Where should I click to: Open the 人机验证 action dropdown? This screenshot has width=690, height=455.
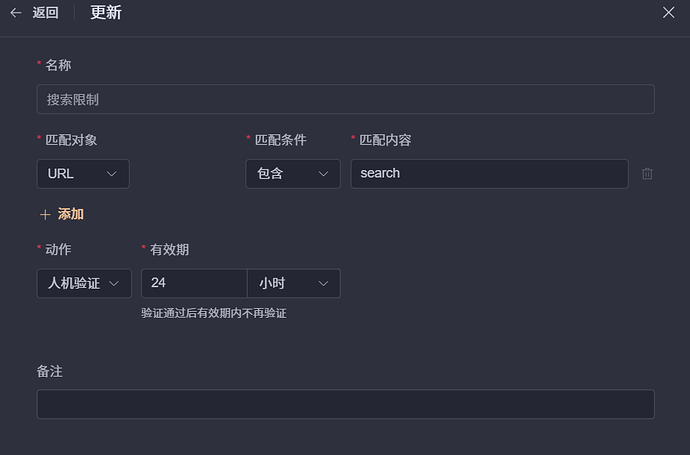[x=84, y=283]
